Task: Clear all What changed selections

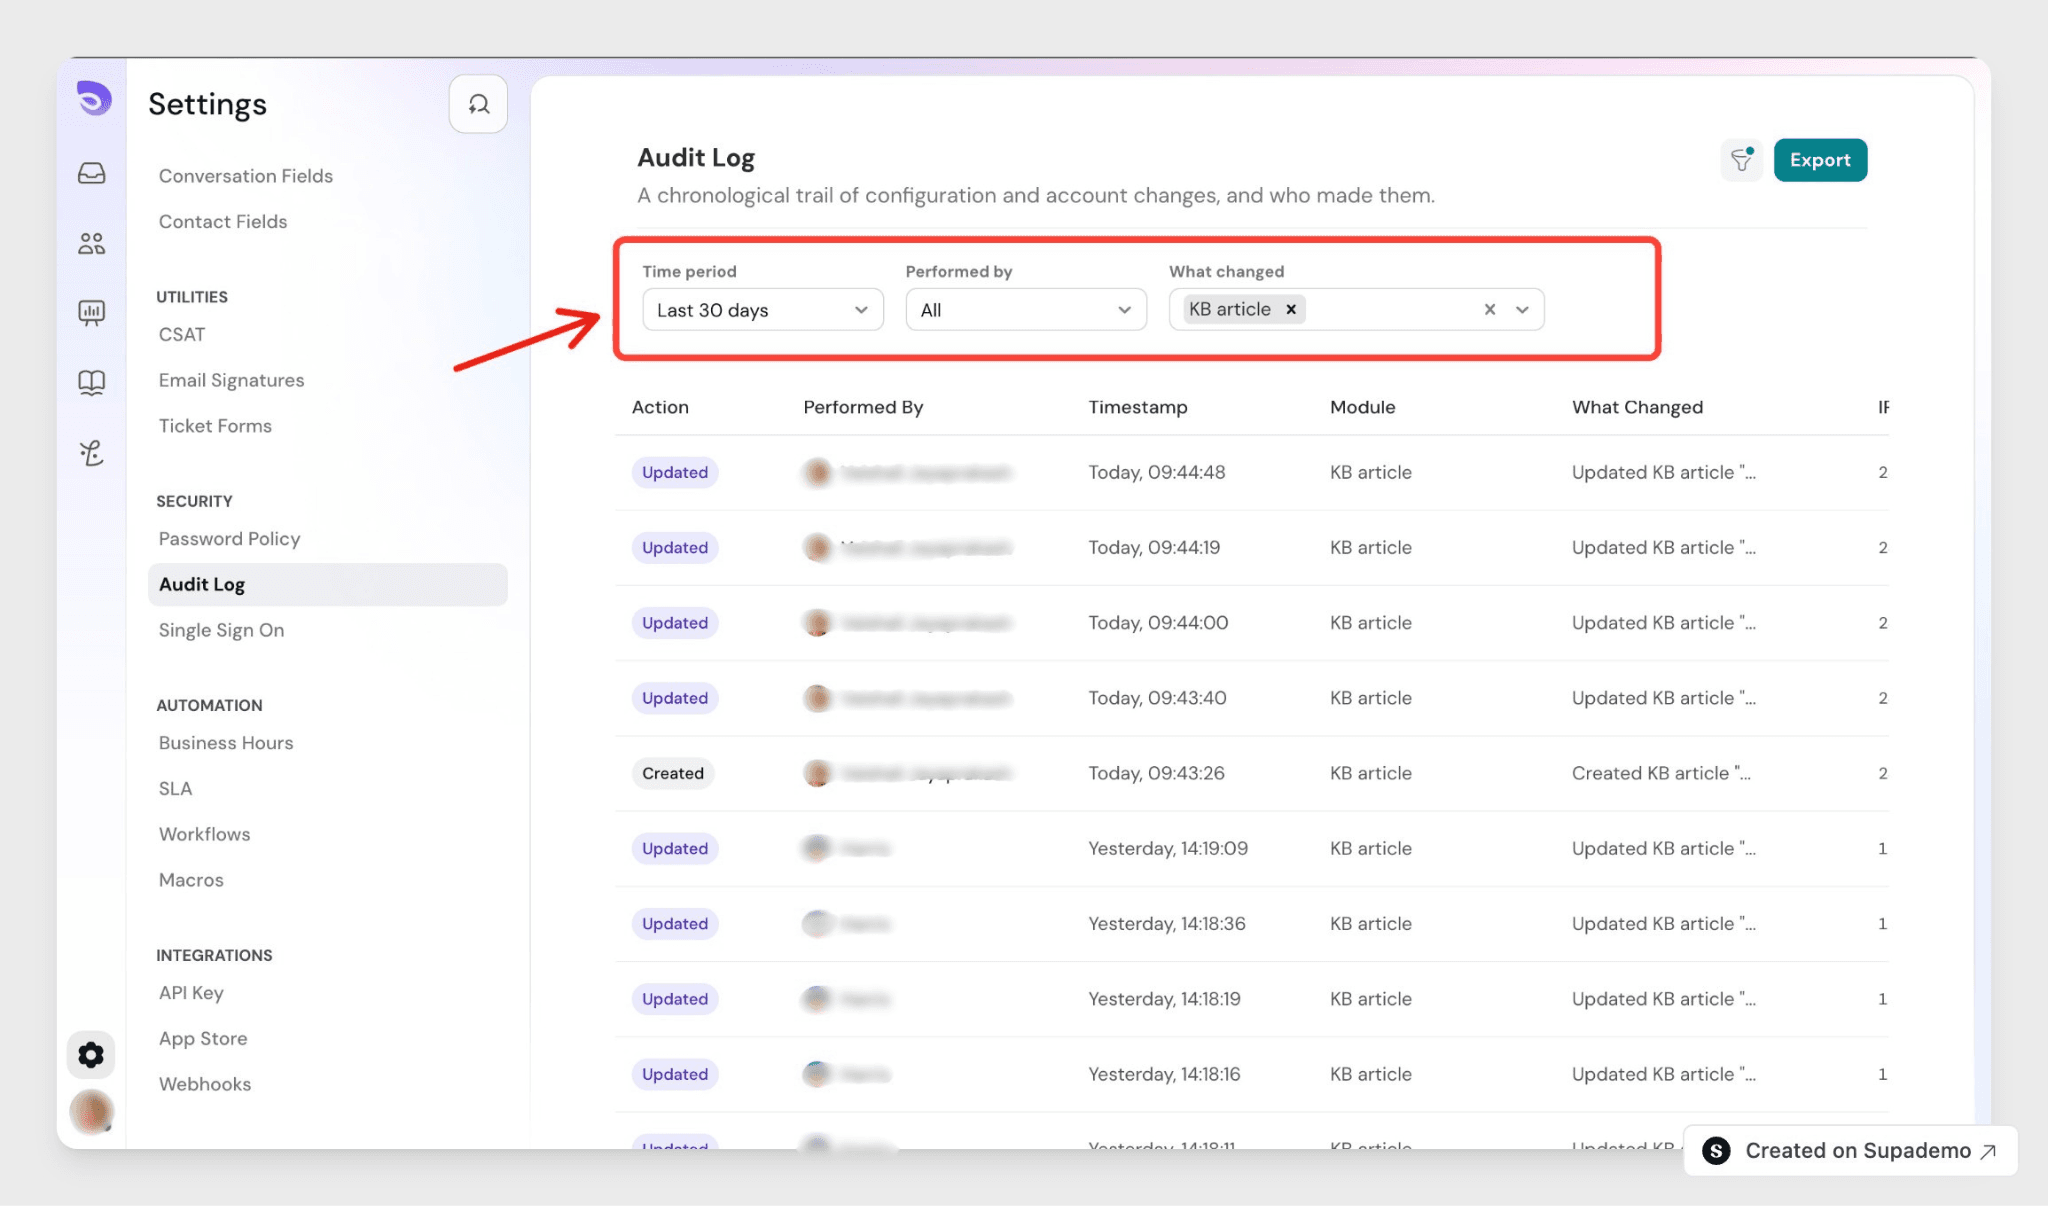Action: tap(1489, 309)
